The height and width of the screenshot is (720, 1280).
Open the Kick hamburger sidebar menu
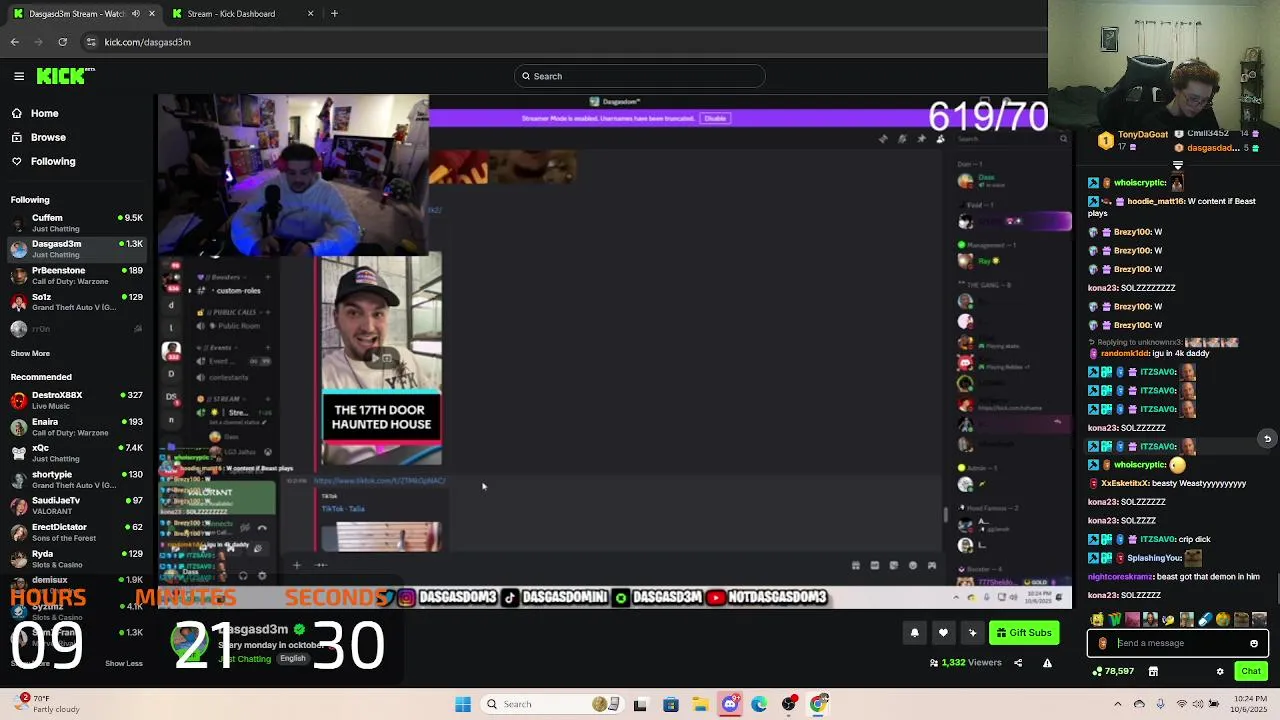point(19,76)
